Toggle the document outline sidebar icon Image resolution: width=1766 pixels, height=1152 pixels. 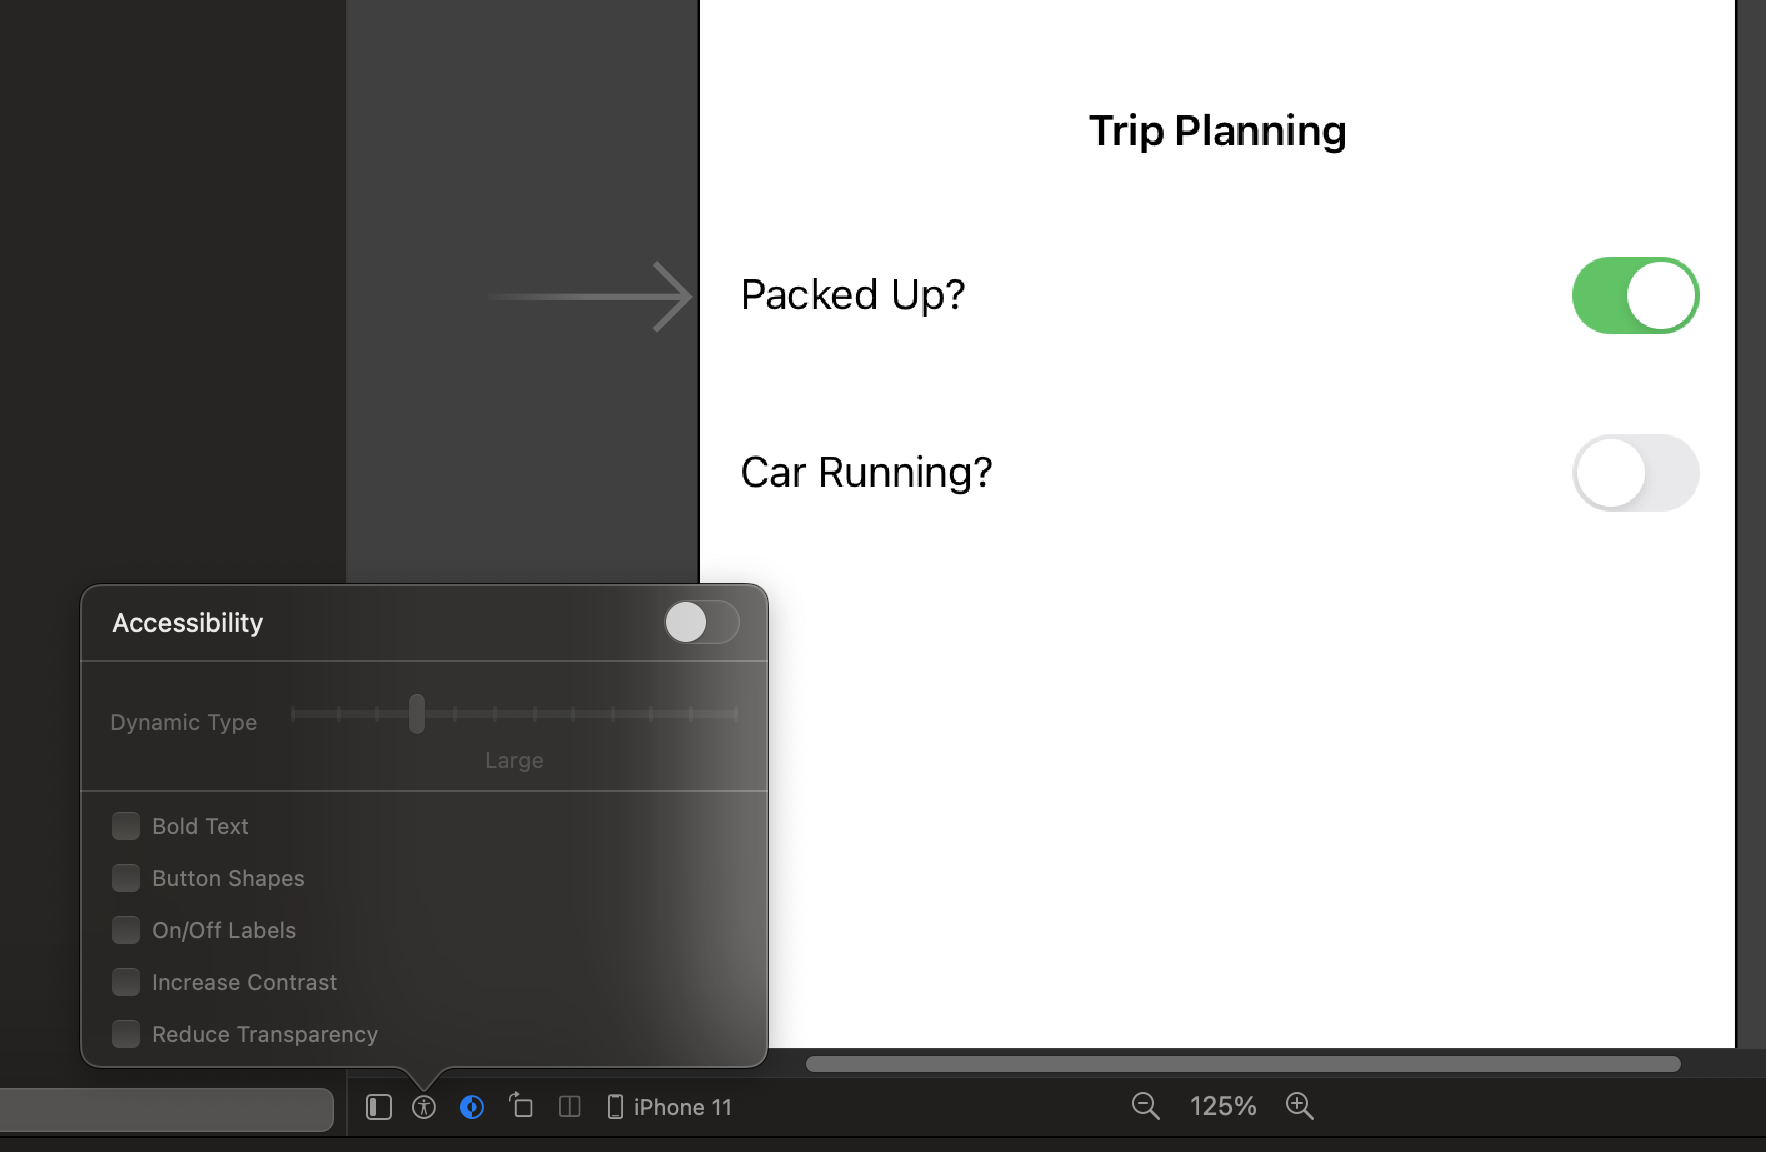378,1107
